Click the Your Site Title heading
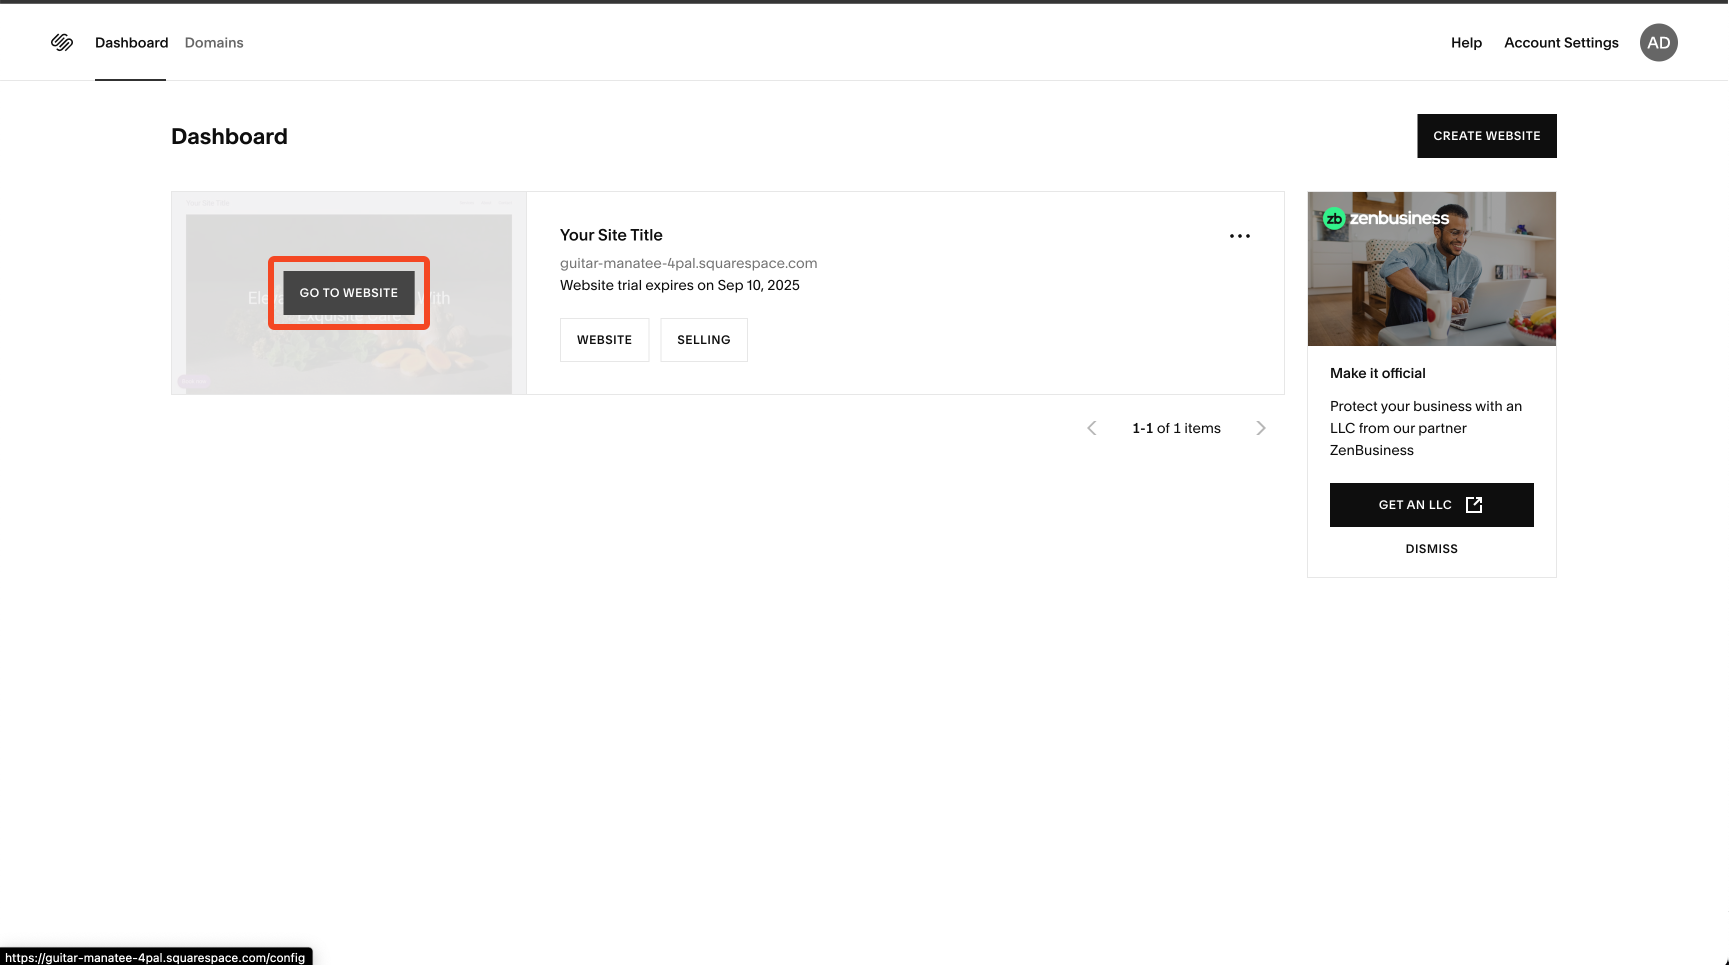This screenshot has width=1729, height=965. tap(611, 235)
